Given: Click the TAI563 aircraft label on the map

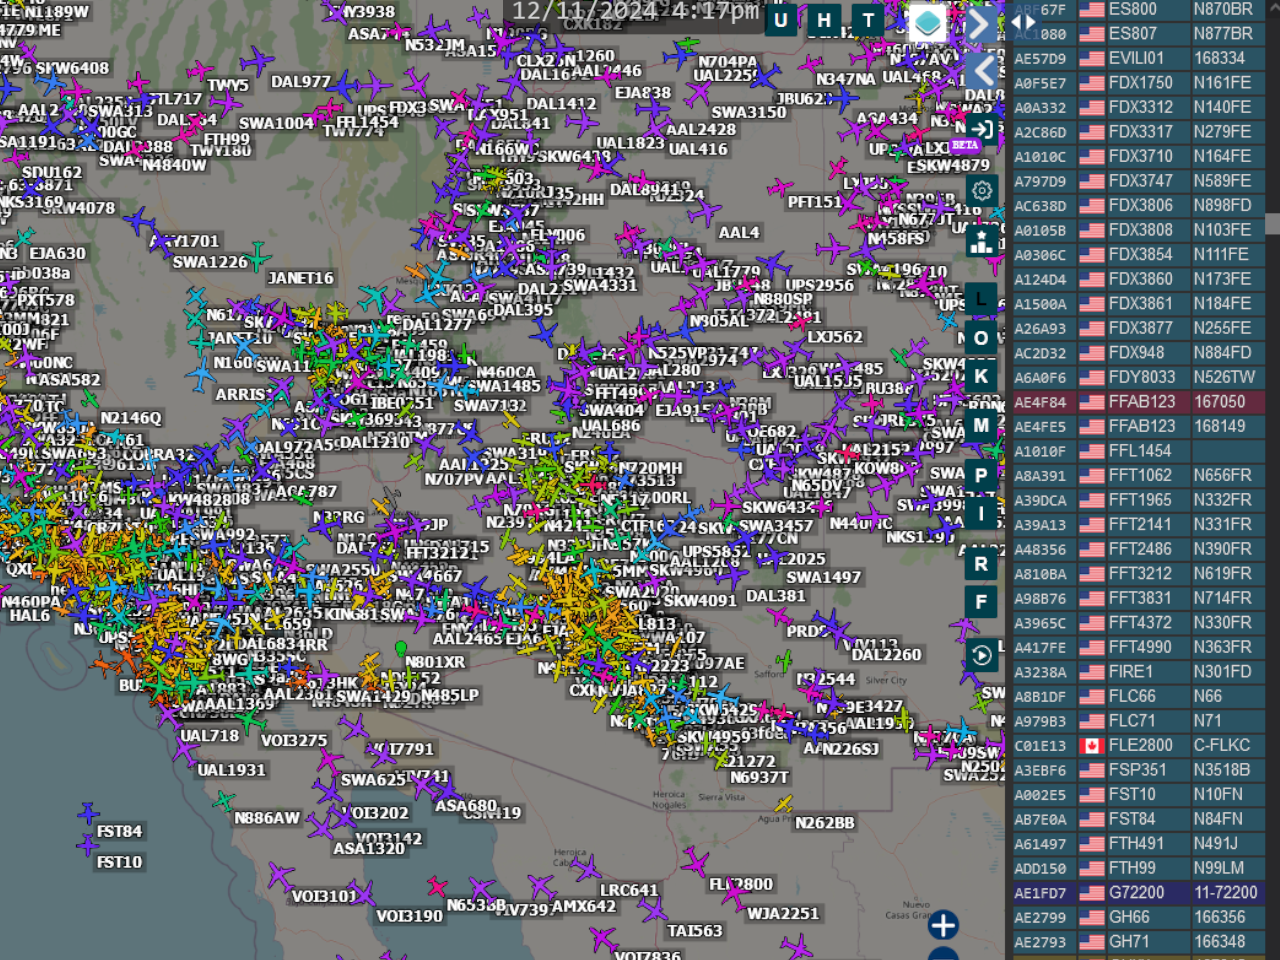Looking at the screenshot, I should pyautogui.click(x=695, y=931).
